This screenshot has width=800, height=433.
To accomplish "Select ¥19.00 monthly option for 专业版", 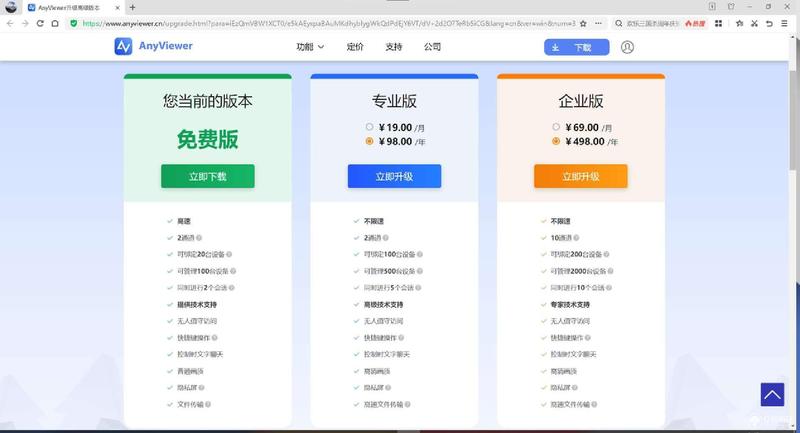I will click(369, 126).
